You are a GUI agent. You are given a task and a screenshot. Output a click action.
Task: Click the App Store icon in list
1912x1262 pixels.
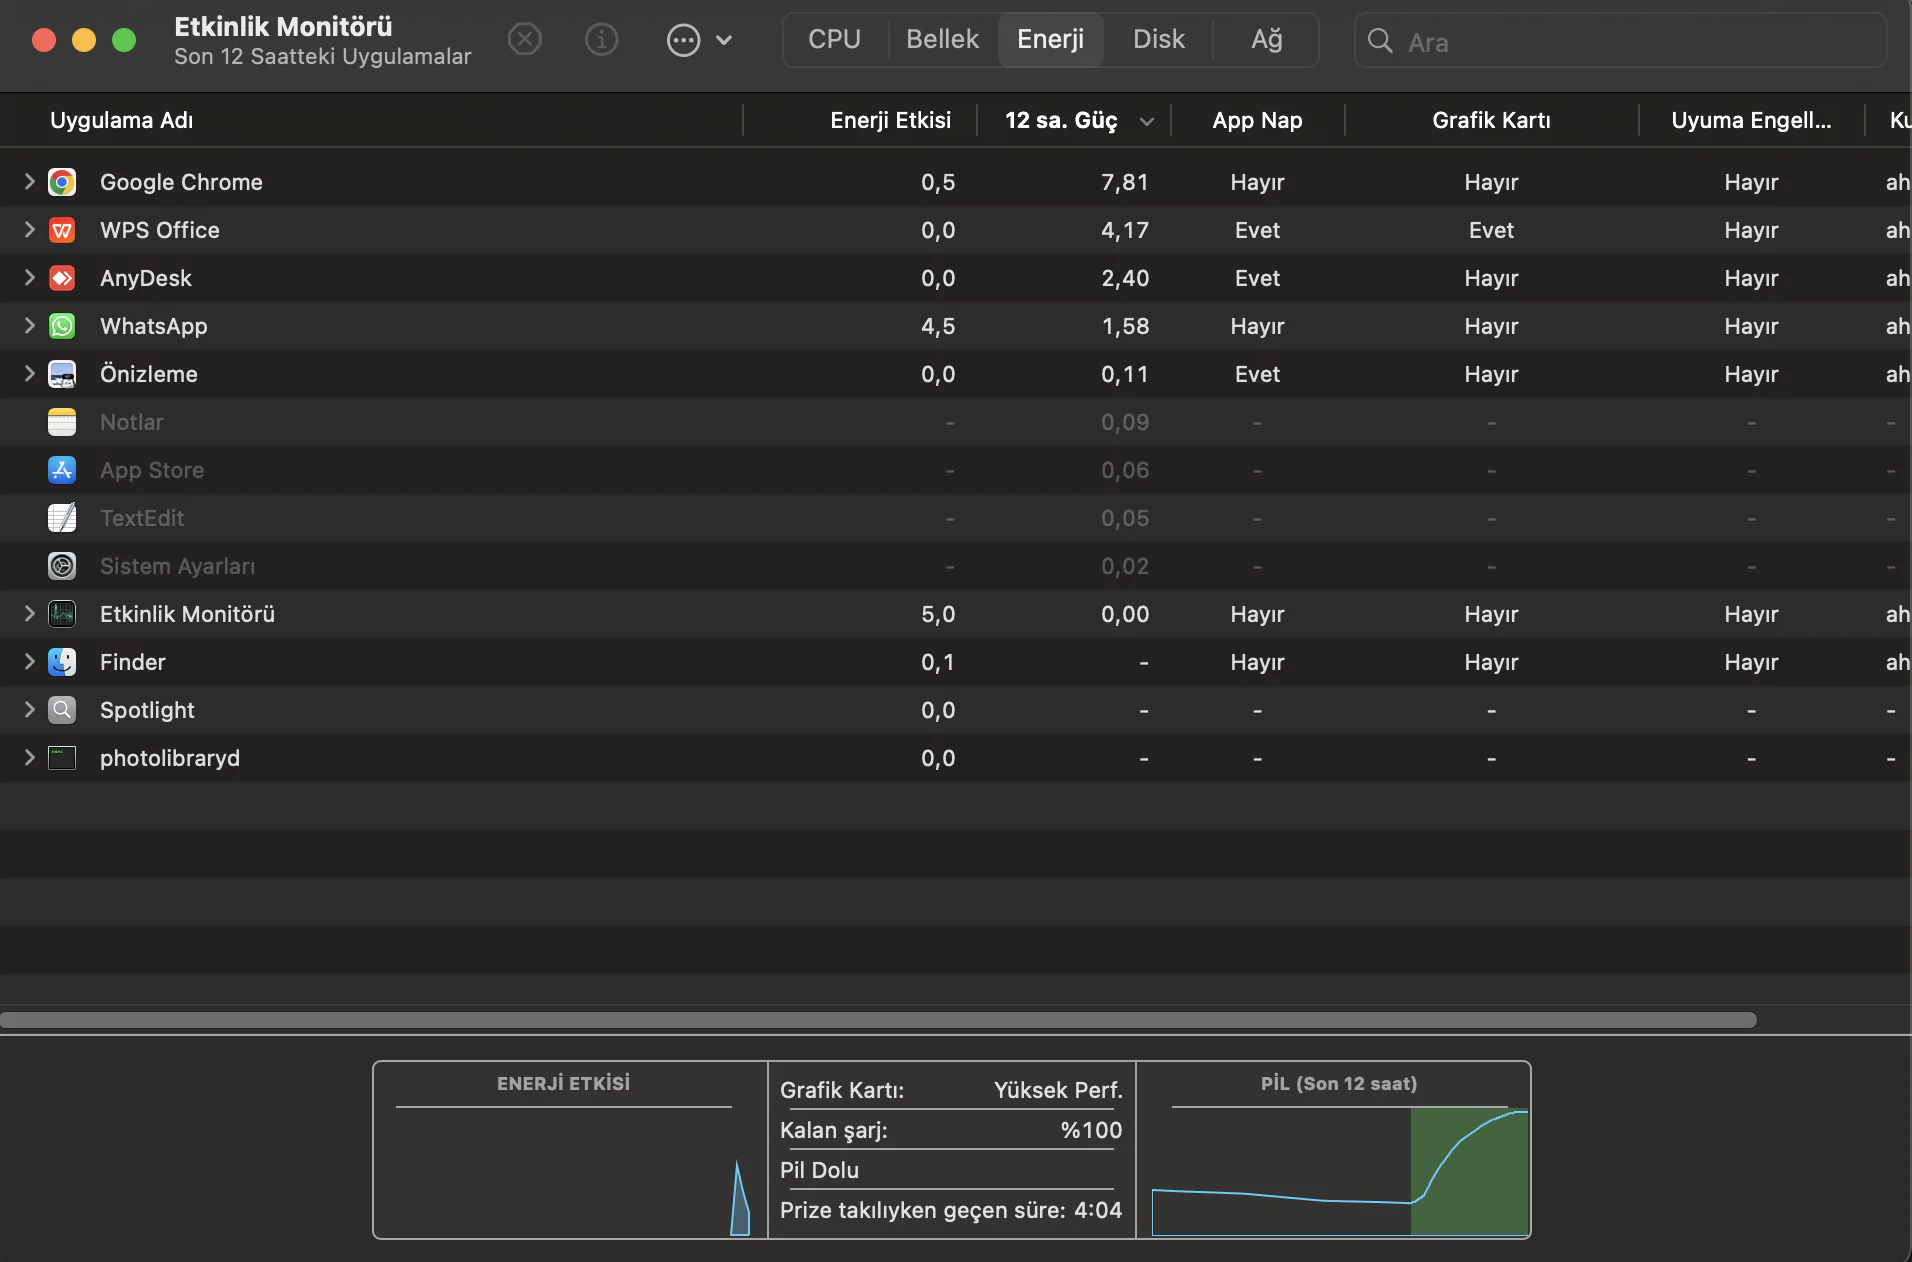[x=62, y=470]
